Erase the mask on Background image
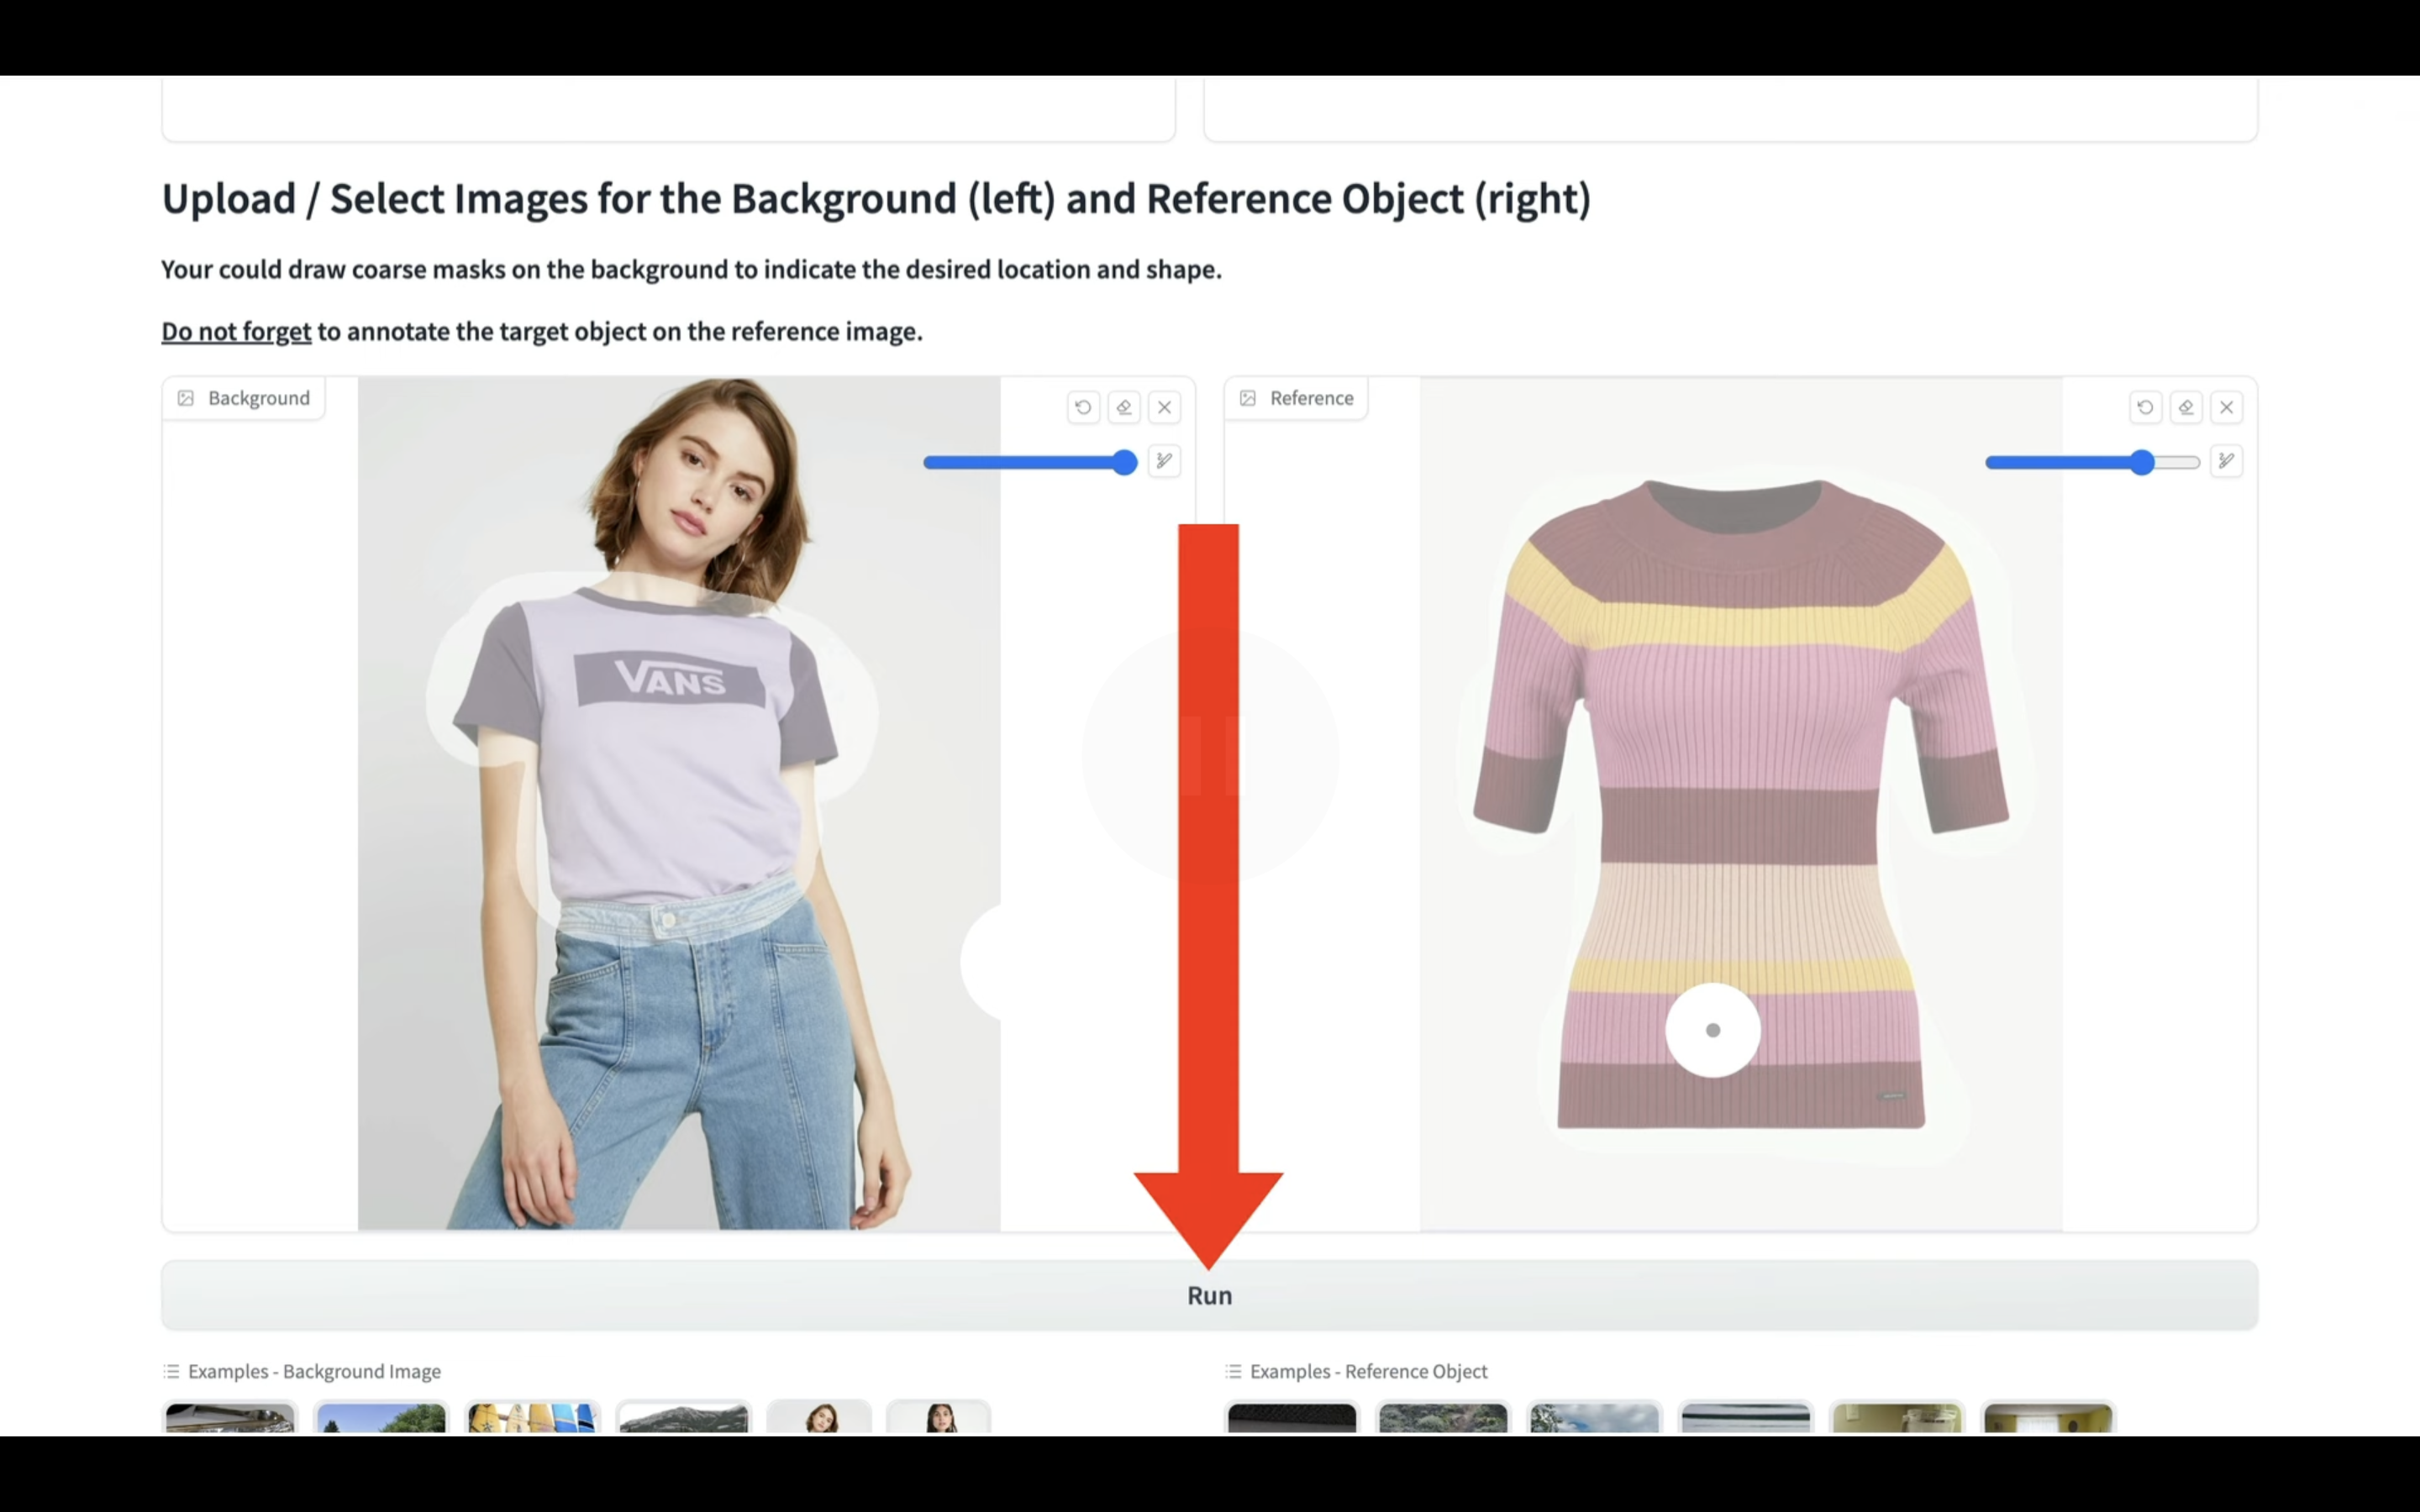Viewport: 2420px width, 1512px height. (1124, 407)
